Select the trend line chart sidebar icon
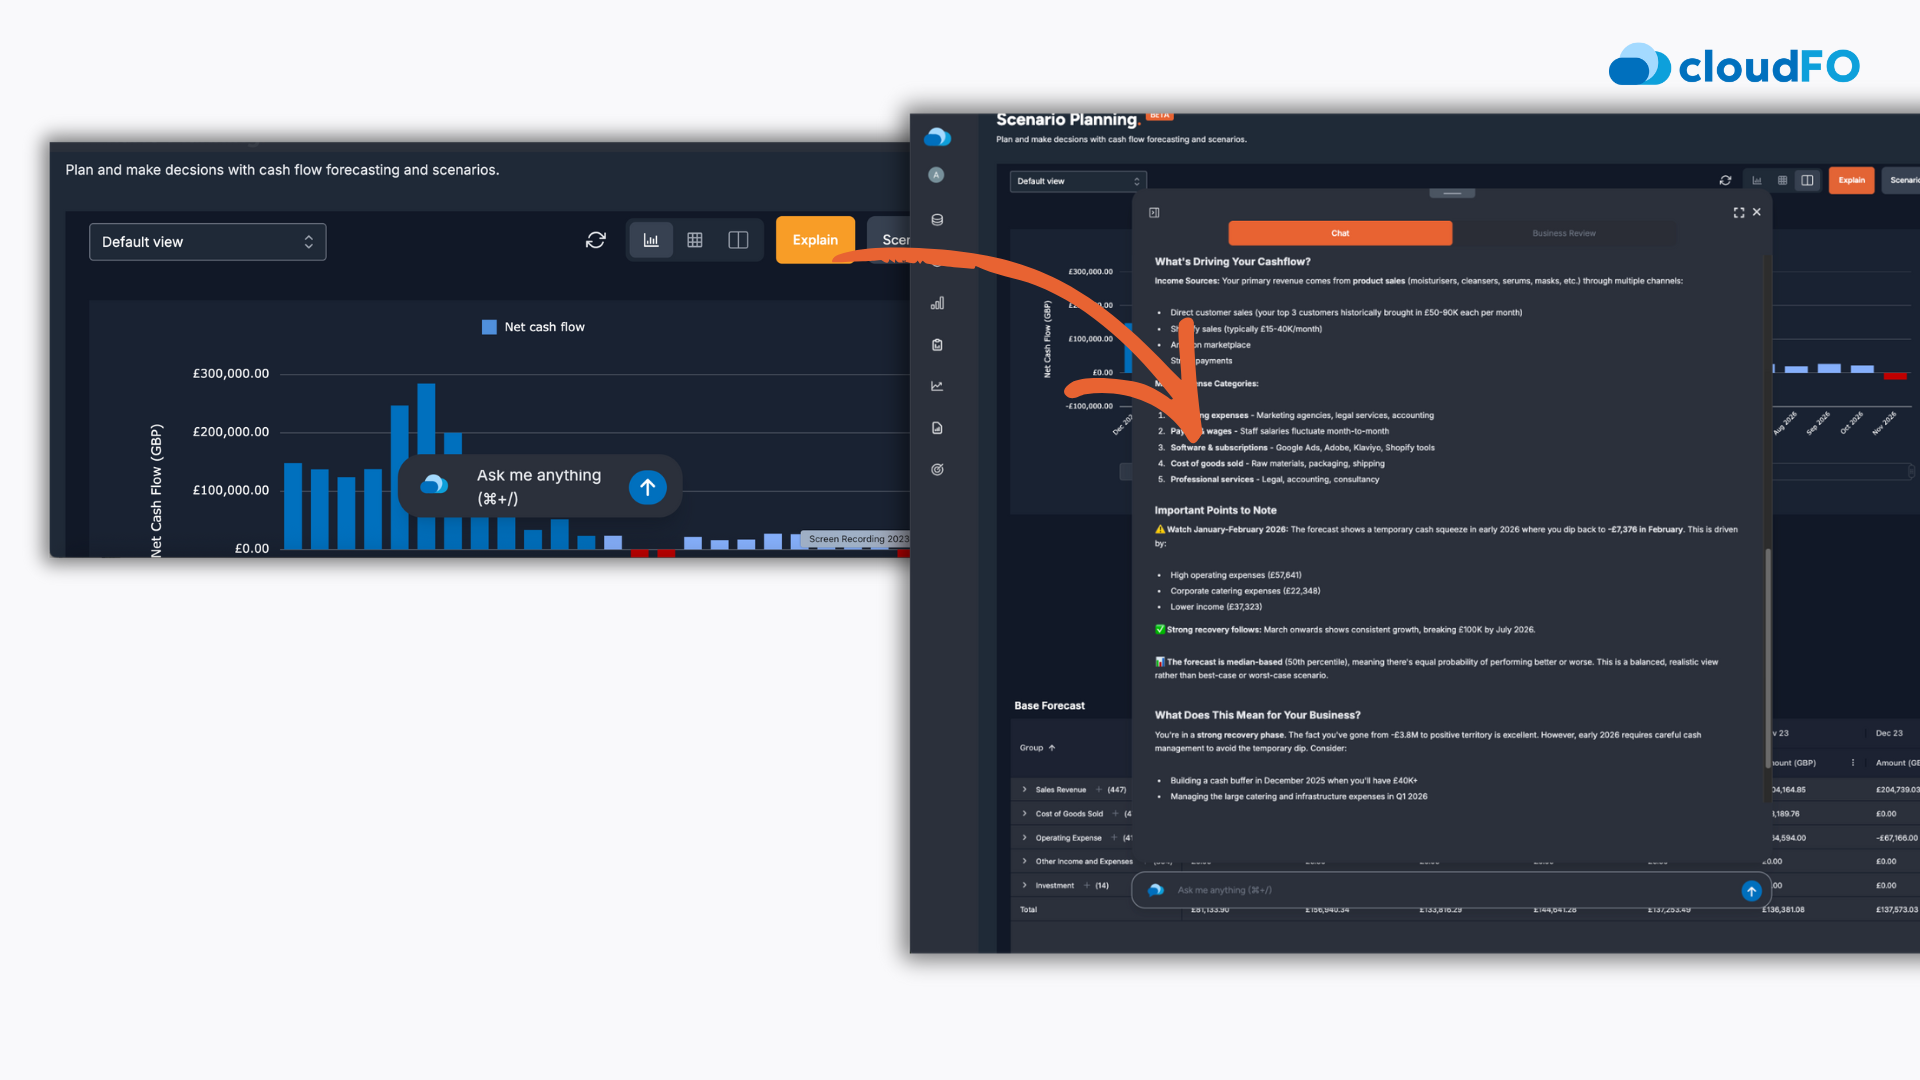Viewport: 1920px width, 1080px height. click(x=937, y=385)
